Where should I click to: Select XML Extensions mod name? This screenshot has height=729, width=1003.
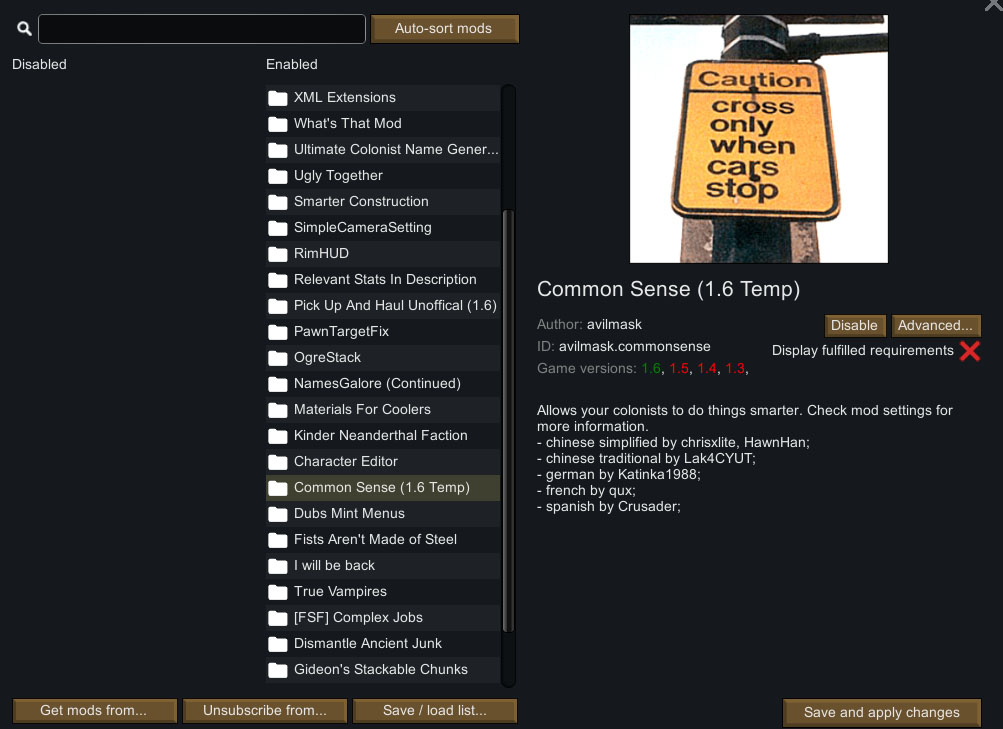[x=345, y=97]
